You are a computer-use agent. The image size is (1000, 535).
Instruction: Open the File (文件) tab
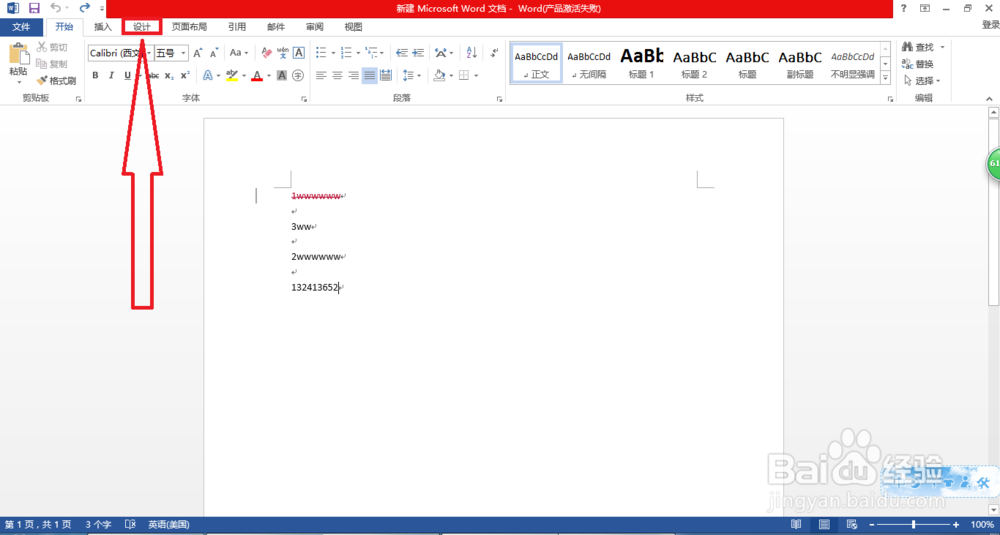[22, 27]
